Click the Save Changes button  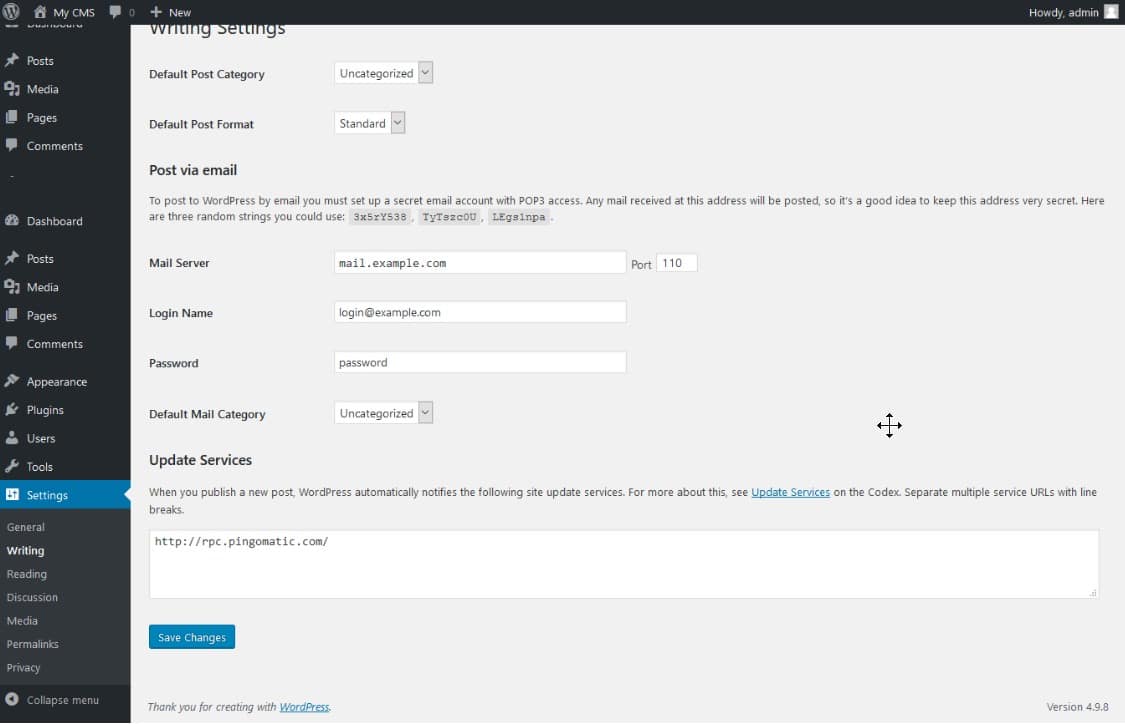click(x=191, y=636)
